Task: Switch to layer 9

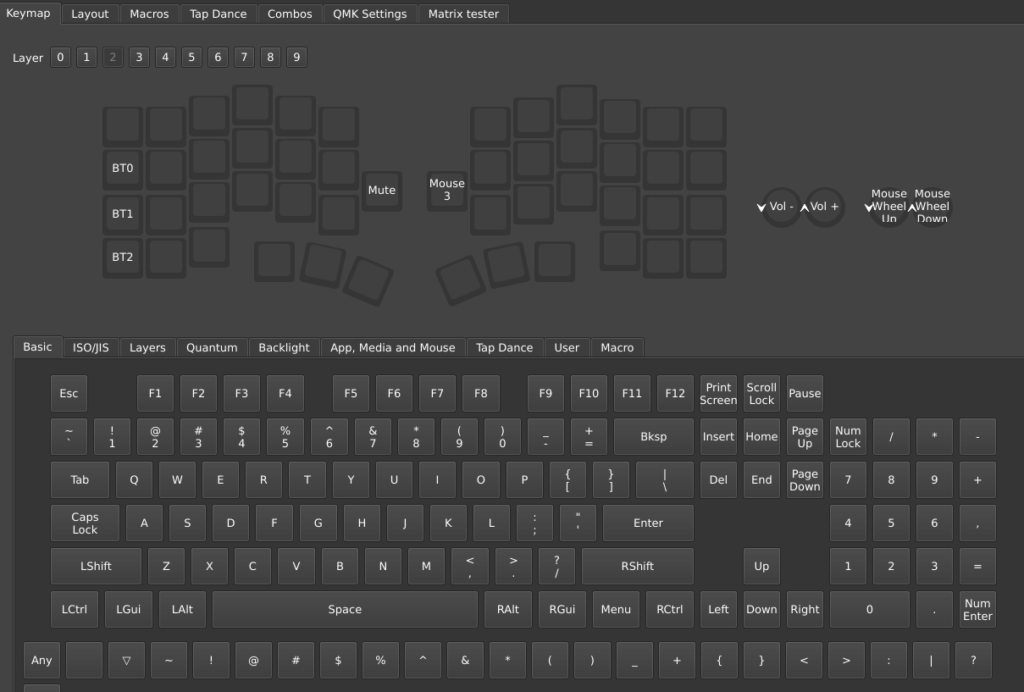Action: point(296,57)
